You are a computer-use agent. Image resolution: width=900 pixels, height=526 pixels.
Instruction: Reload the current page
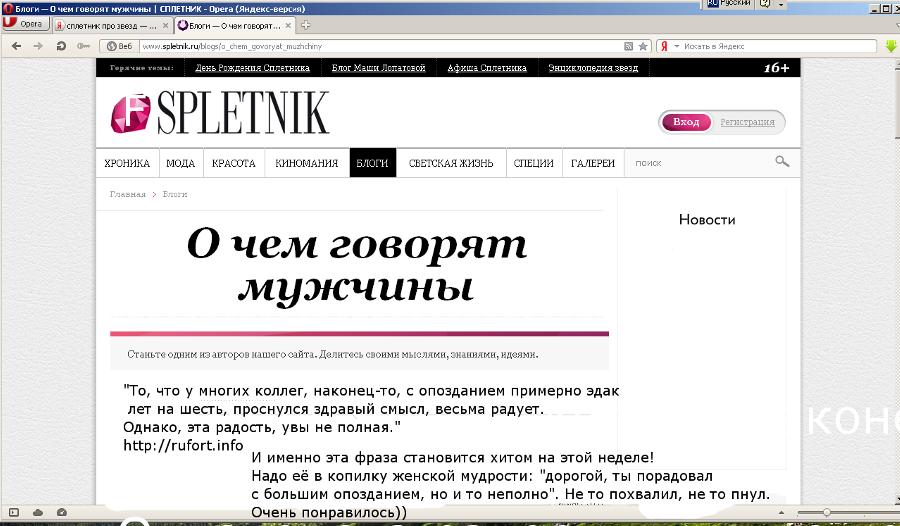pyautogui.click(x=61, y=46)
